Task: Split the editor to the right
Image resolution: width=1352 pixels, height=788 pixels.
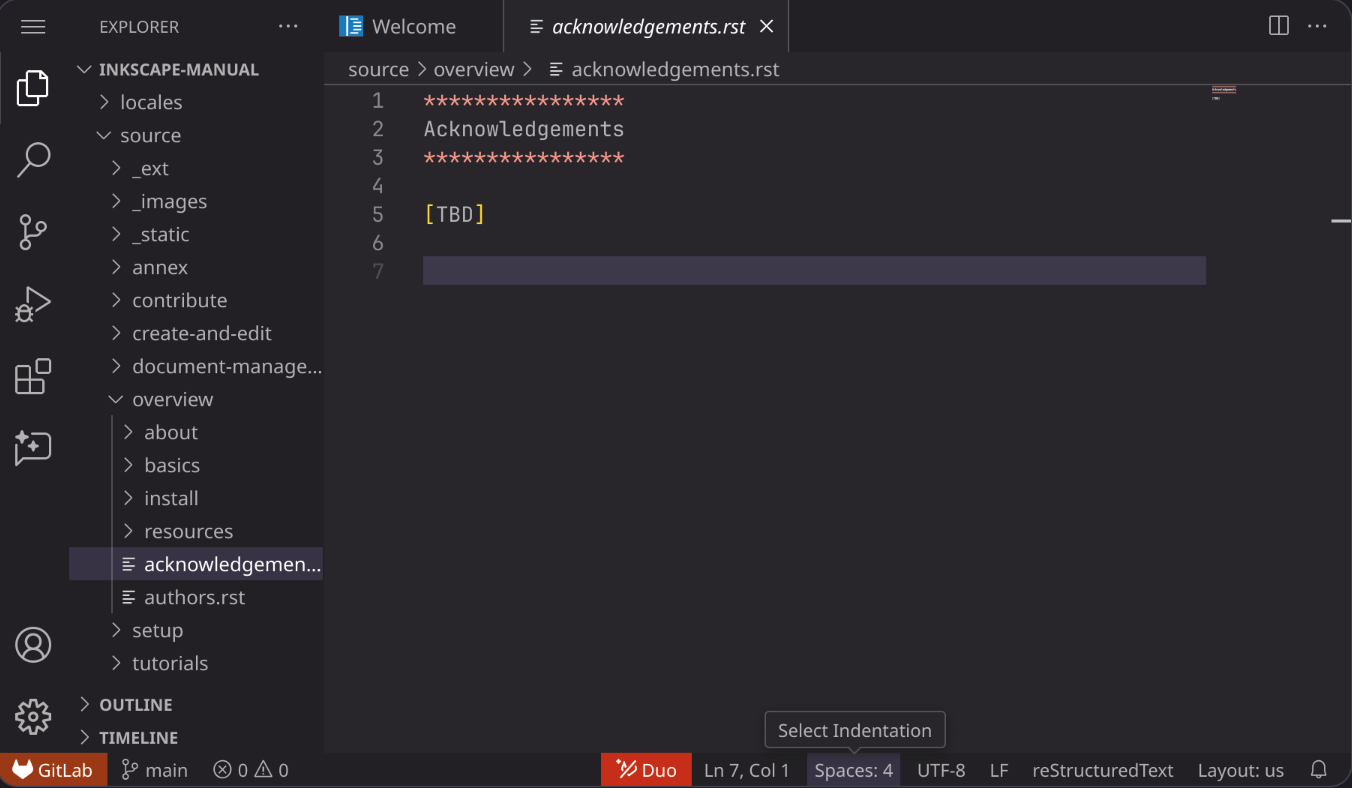Action: [1278, 26]
